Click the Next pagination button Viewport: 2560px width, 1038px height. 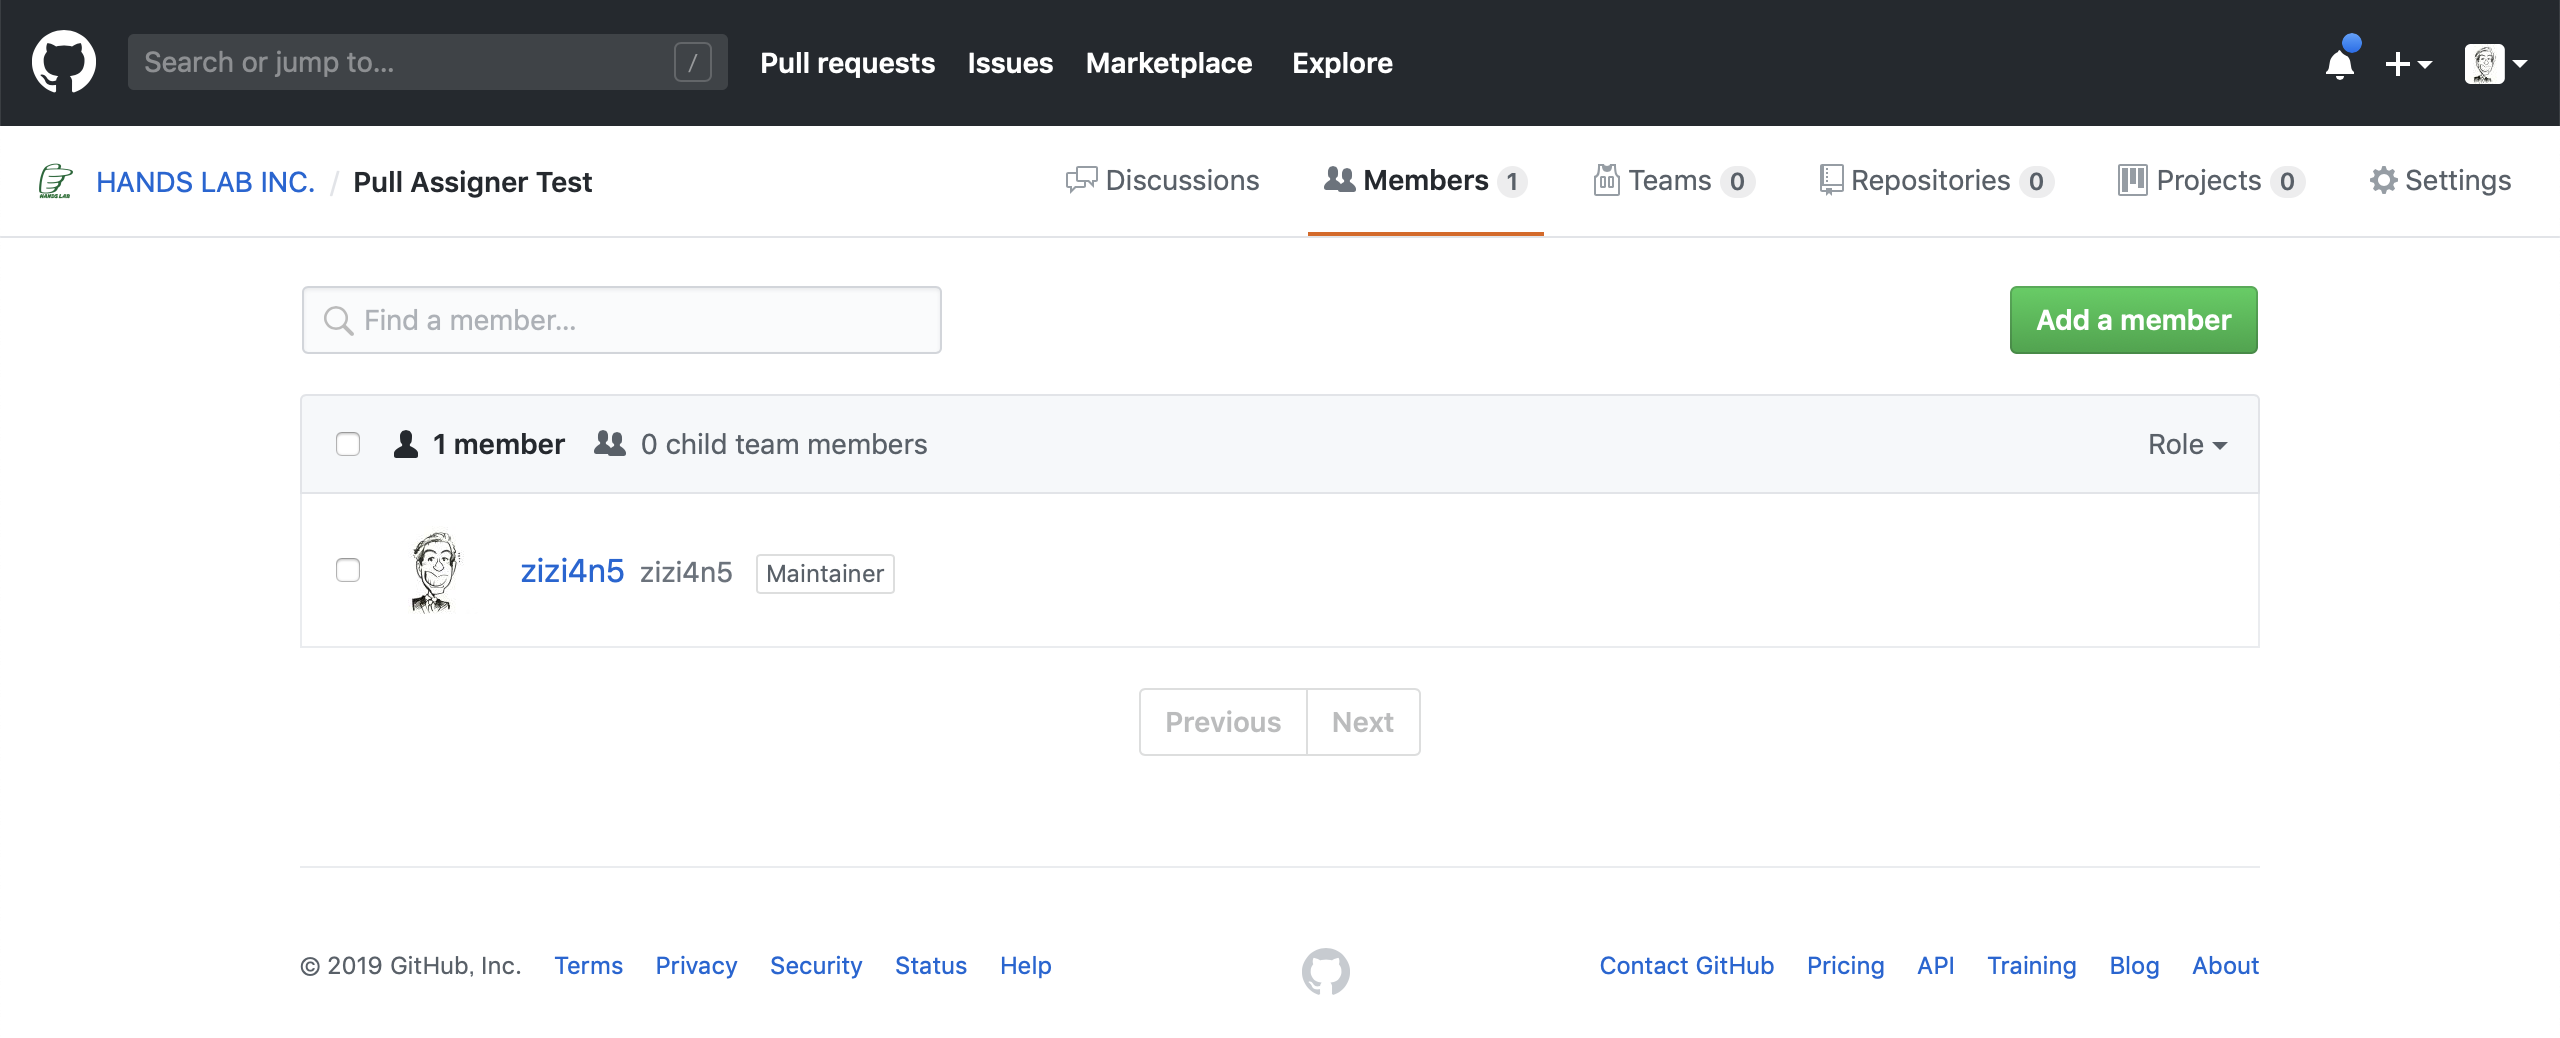click(1363, 722)
